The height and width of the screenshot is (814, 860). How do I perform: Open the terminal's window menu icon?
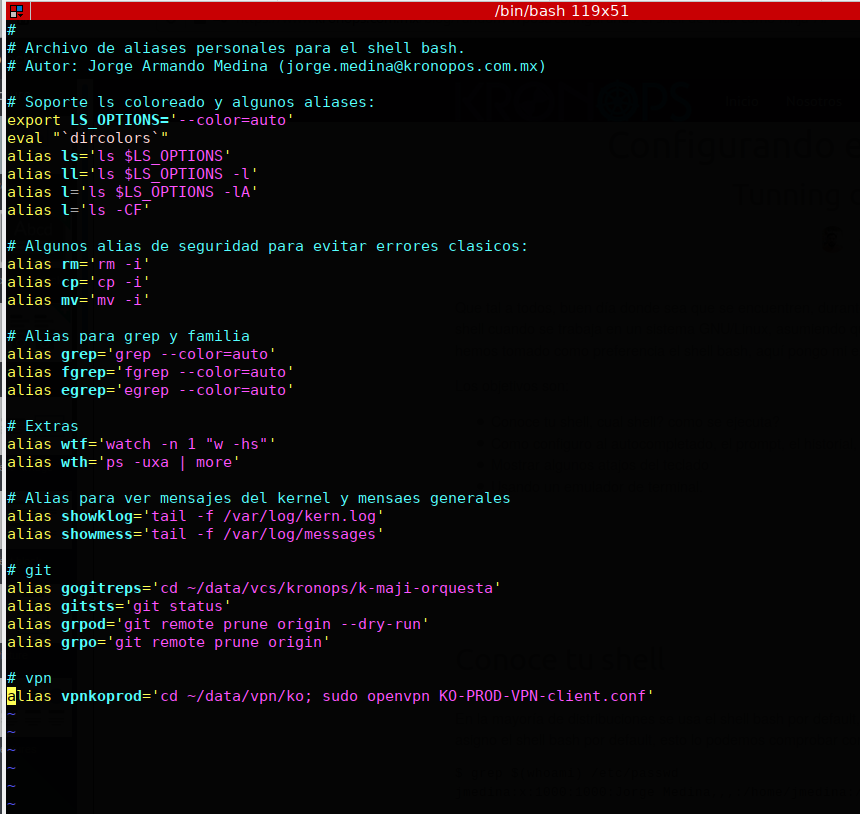click(x=18, y=11)
